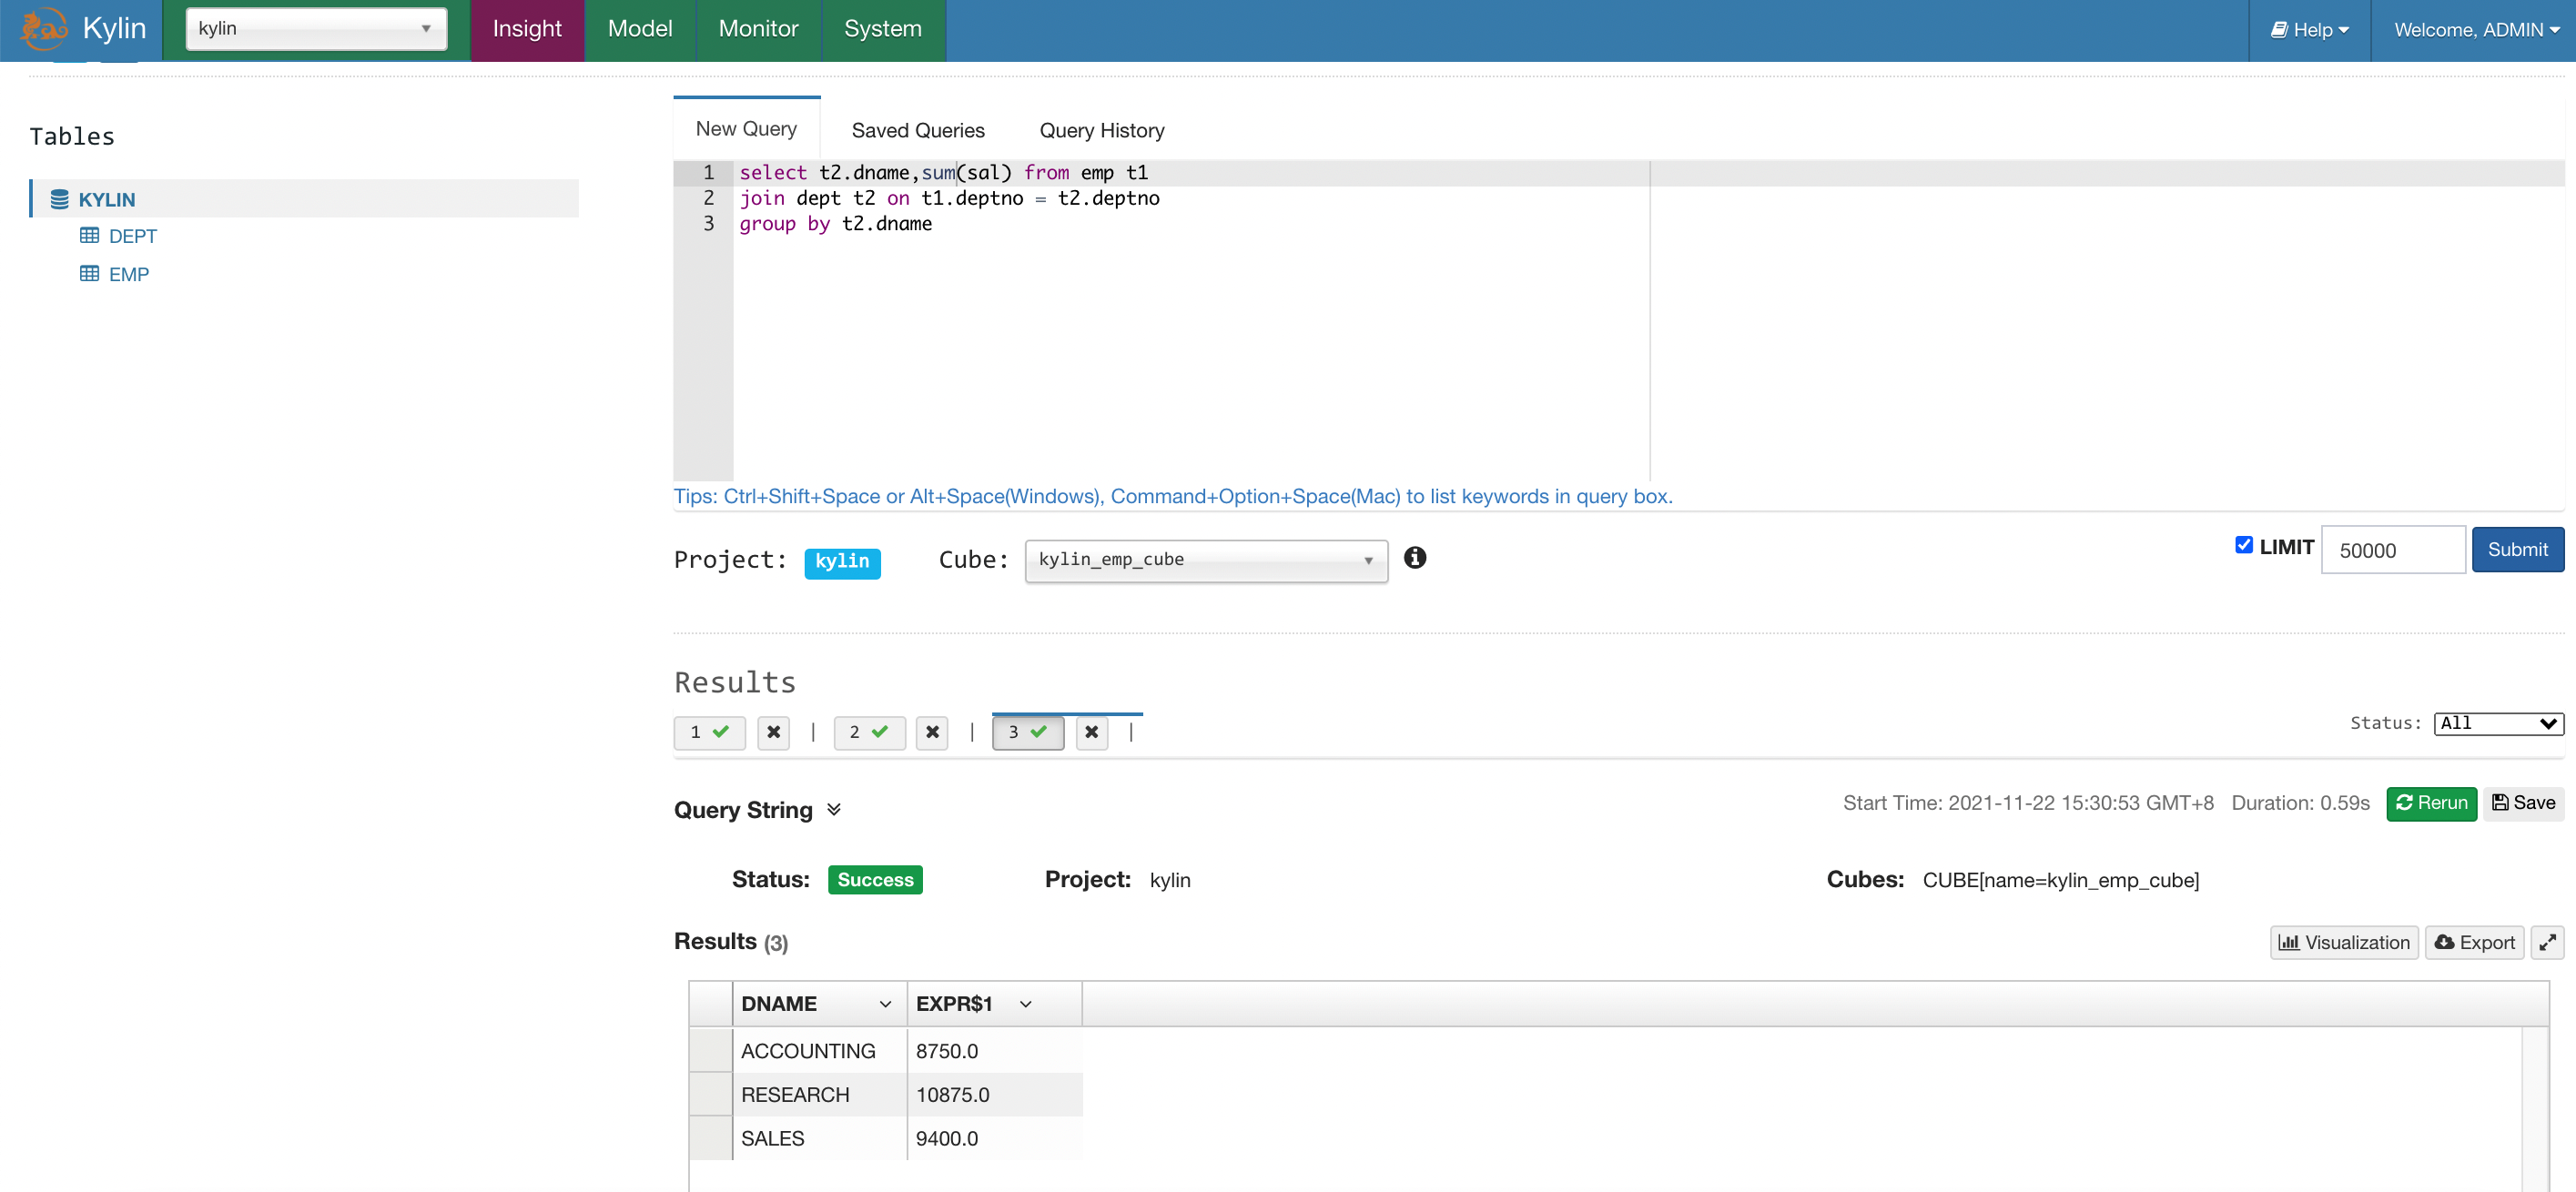The width and height of the screenshot is (2576, 1192).
Task: Select the EMP table in tree
Action: 128,274
